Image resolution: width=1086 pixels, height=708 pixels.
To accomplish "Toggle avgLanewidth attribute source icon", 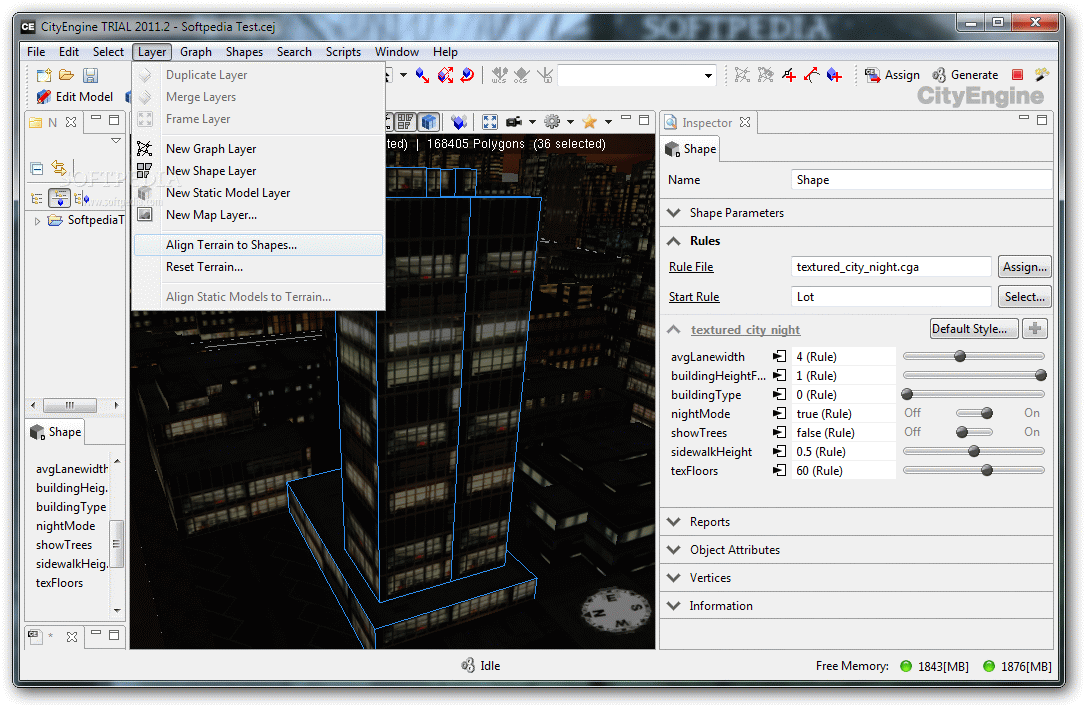I will coord(780,357).
